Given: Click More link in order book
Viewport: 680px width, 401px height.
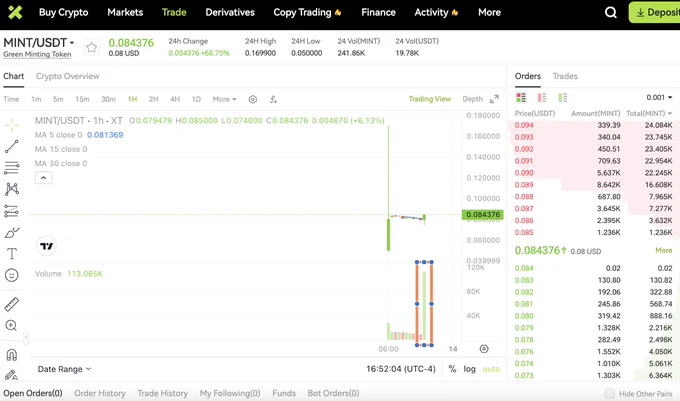Looking at the screenshot, I should [664, 251].
